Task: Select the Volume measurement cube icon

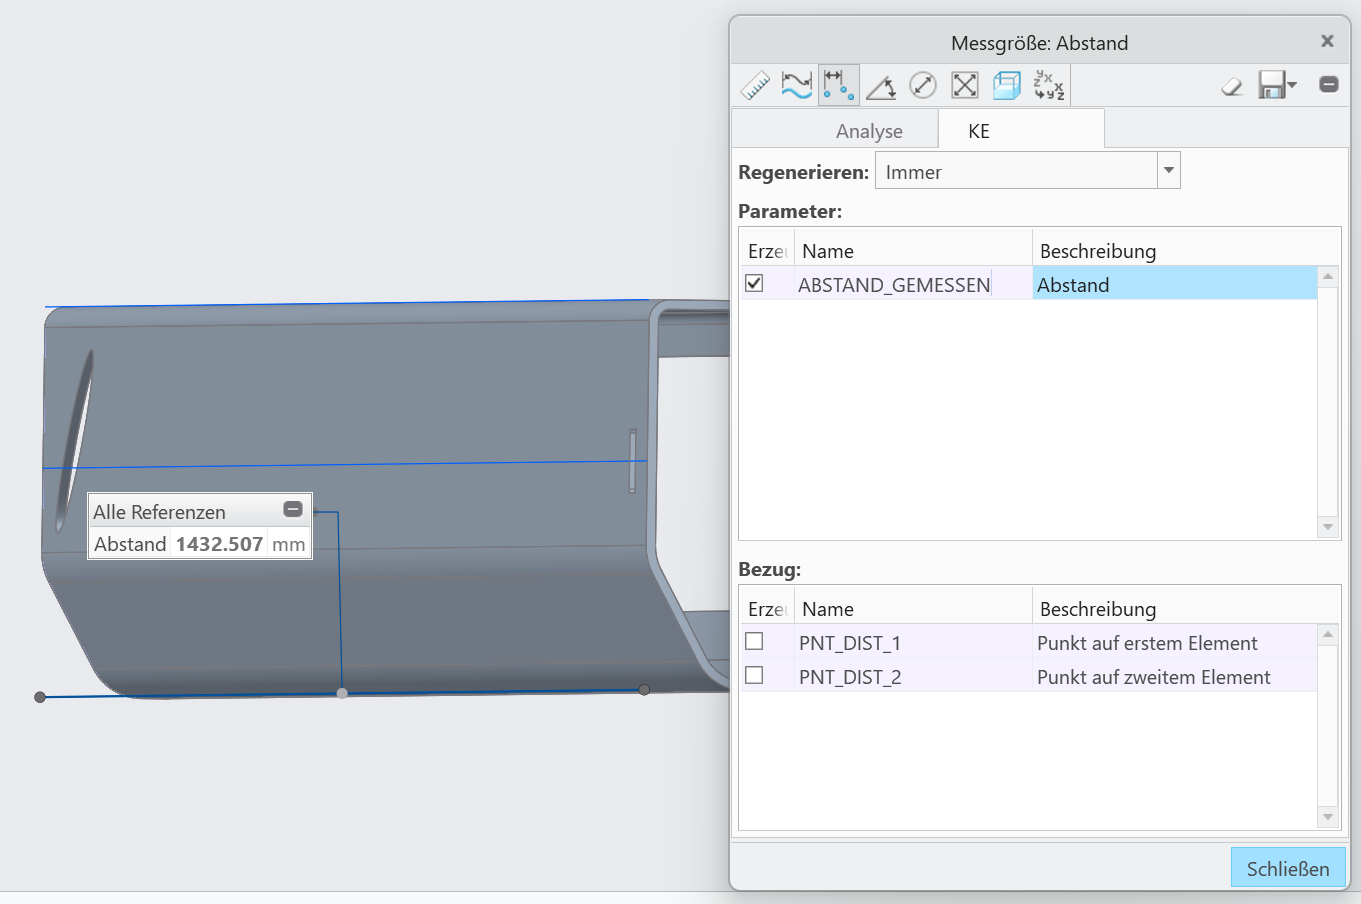Action: point(1006,86)
